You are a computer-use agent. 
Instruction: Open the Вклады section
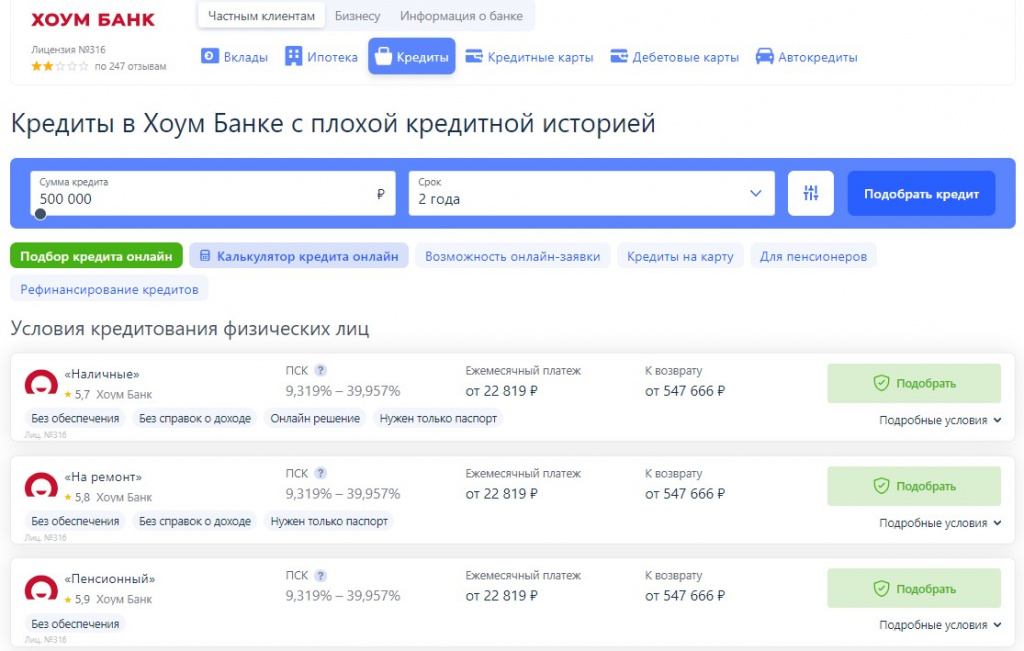tap(234, 57)
